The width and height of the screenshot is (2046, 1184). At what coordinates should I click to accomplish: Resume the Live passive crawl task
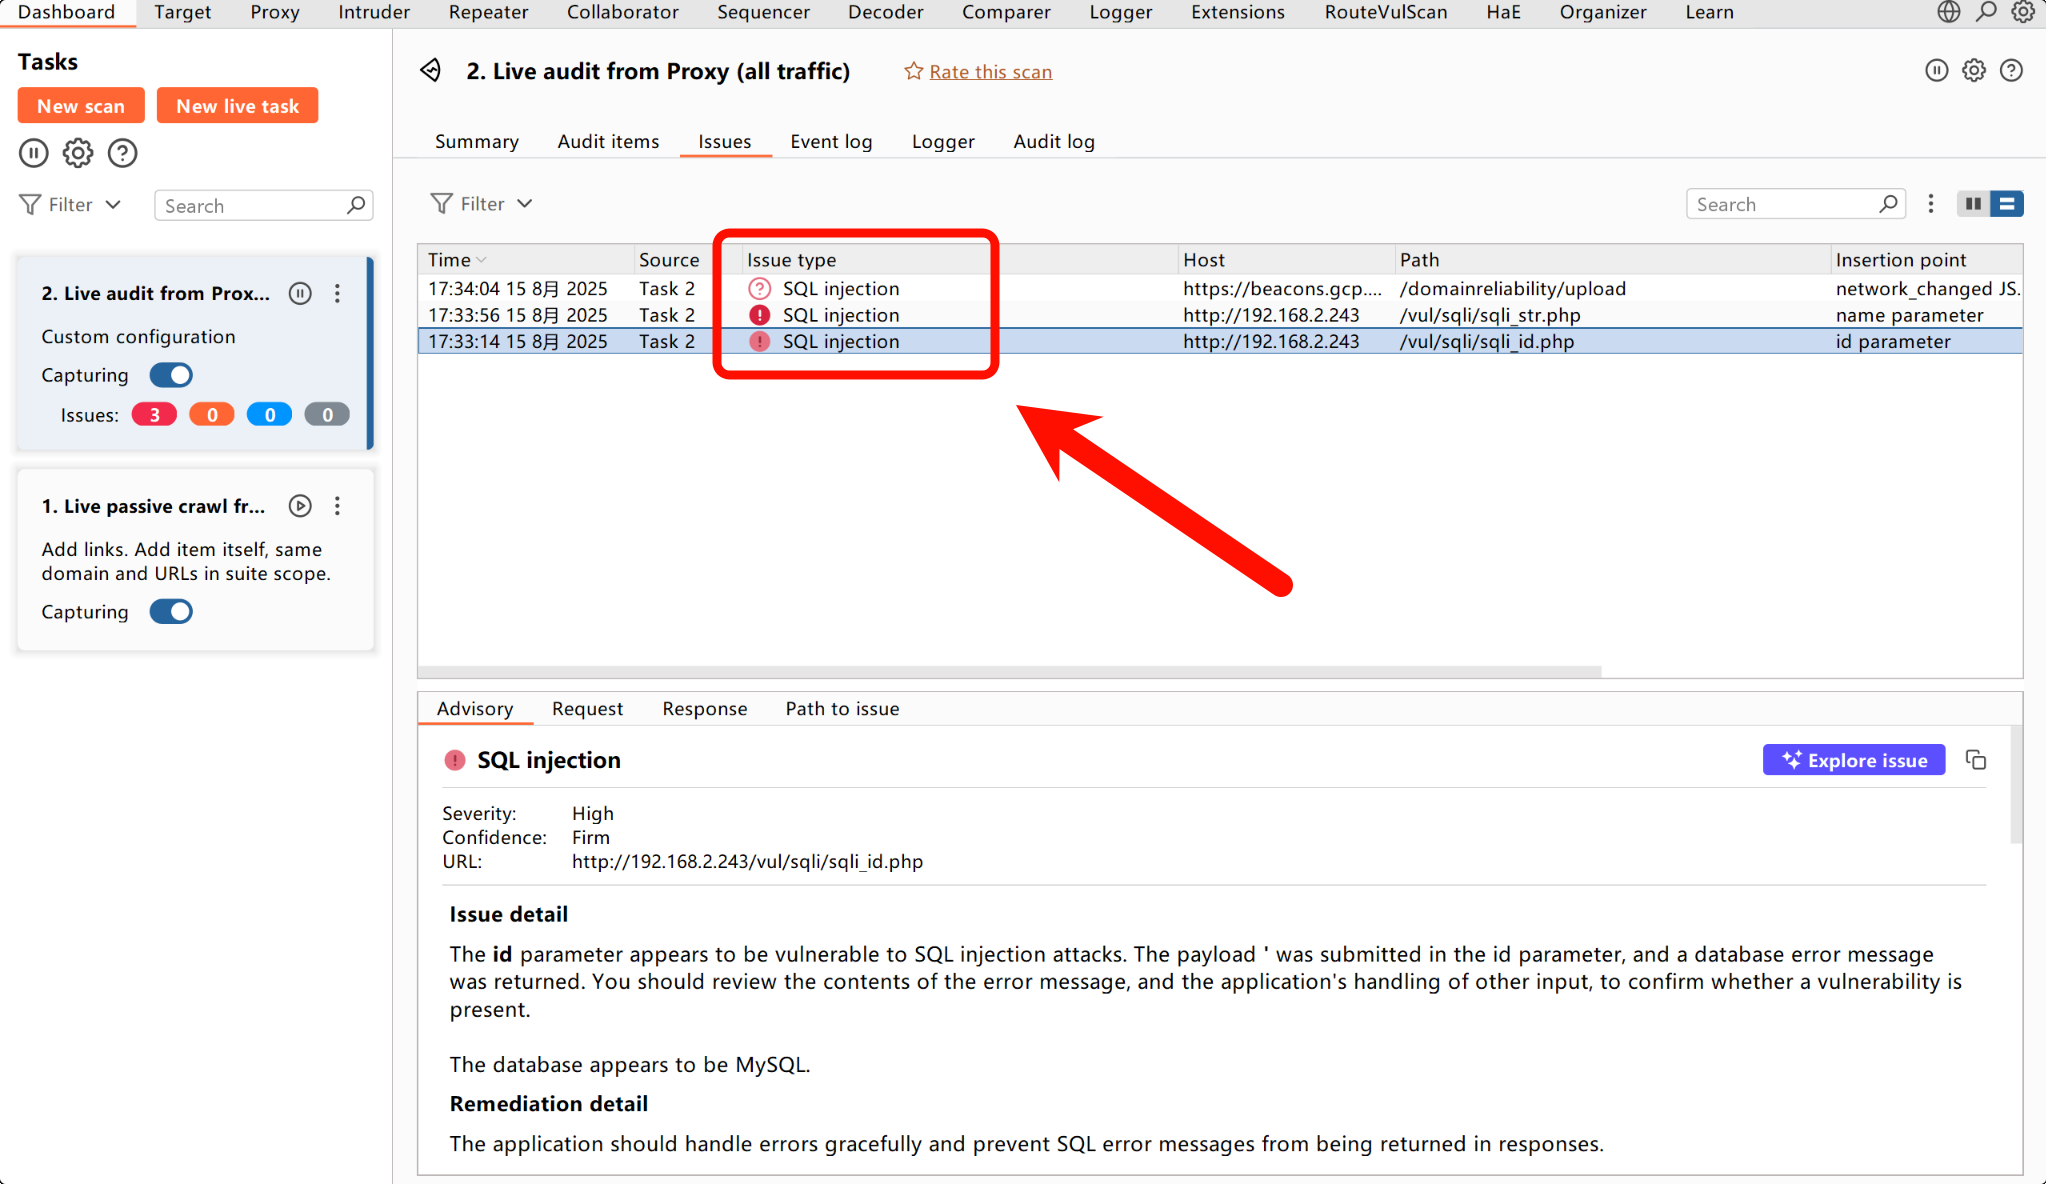tap(300, 506)
